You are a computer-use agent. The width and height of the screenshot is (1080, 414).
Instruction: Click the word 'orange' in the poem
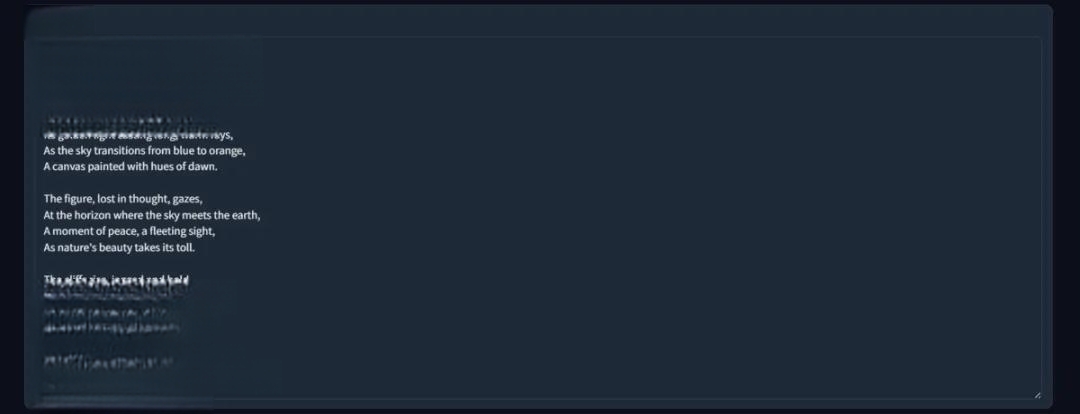pos(227,152)
